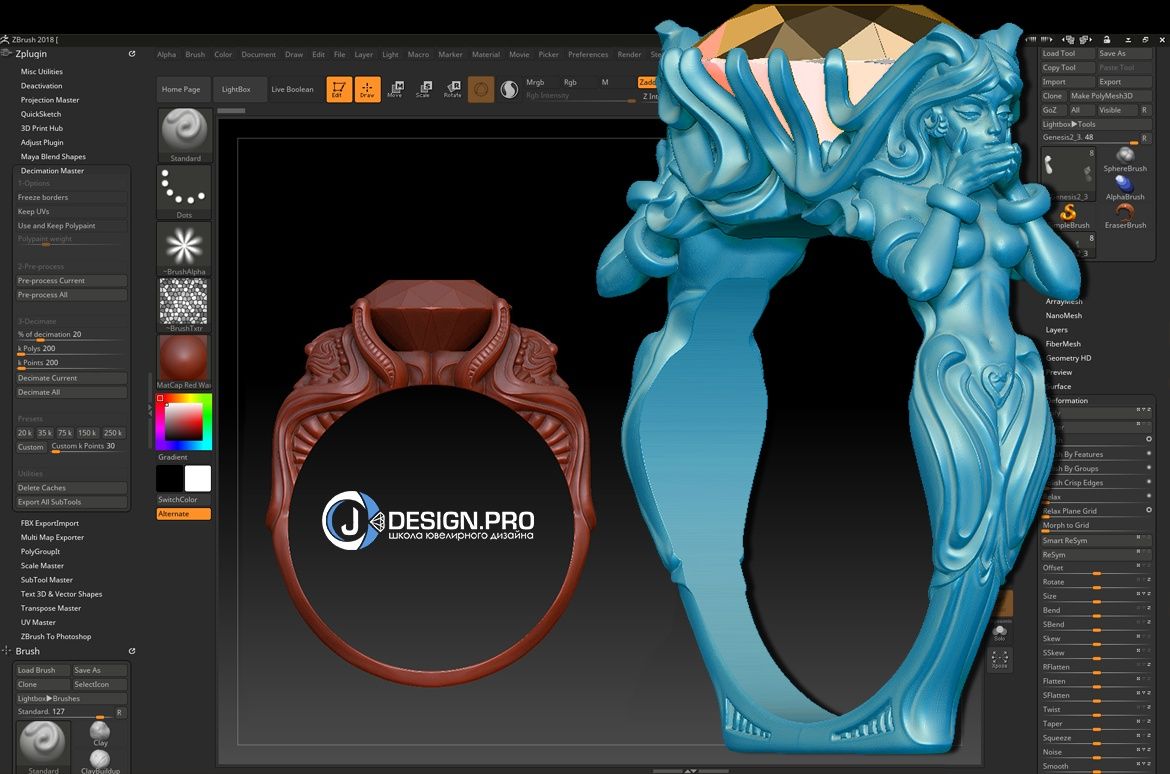Toggle the Zadd button
Viewport: 1170px width, 774px height.
(647, 83)
